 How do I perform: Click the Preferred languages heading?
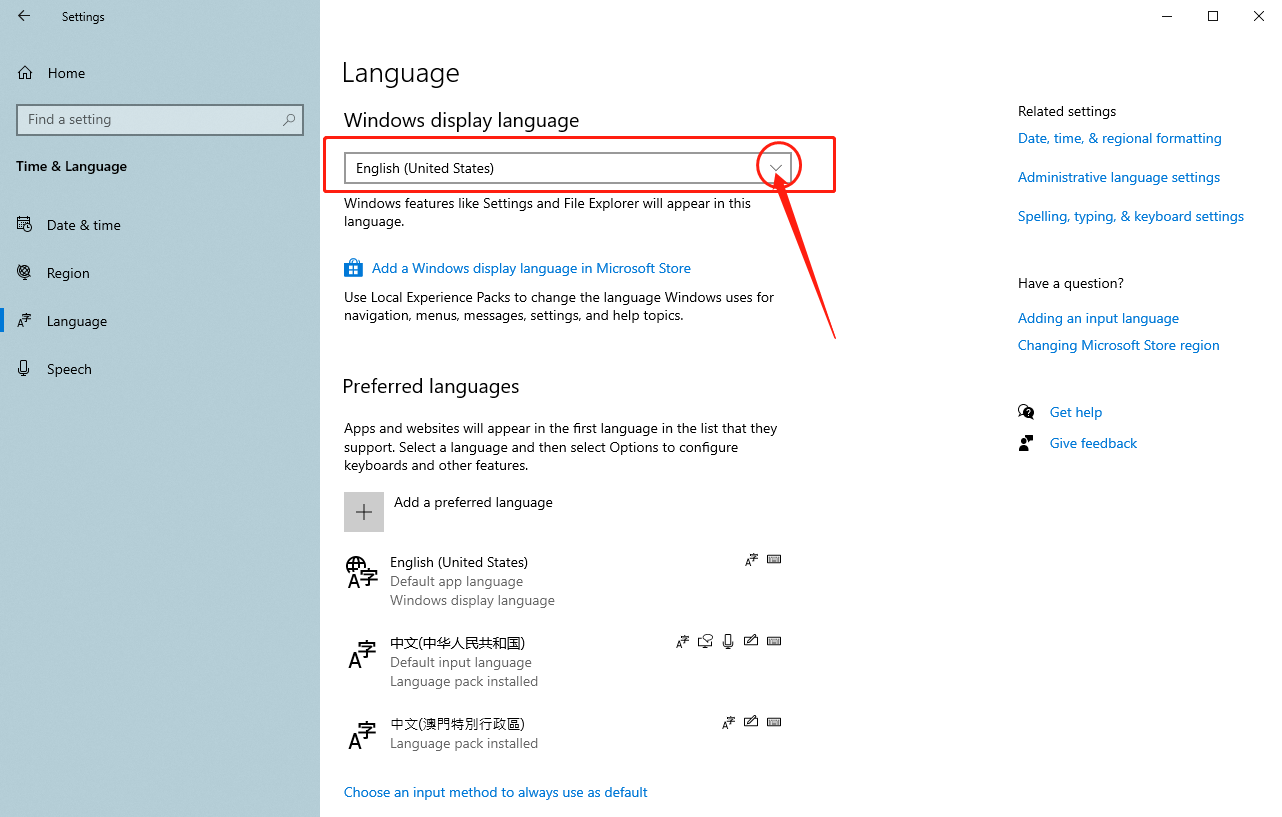pos(431,386)
